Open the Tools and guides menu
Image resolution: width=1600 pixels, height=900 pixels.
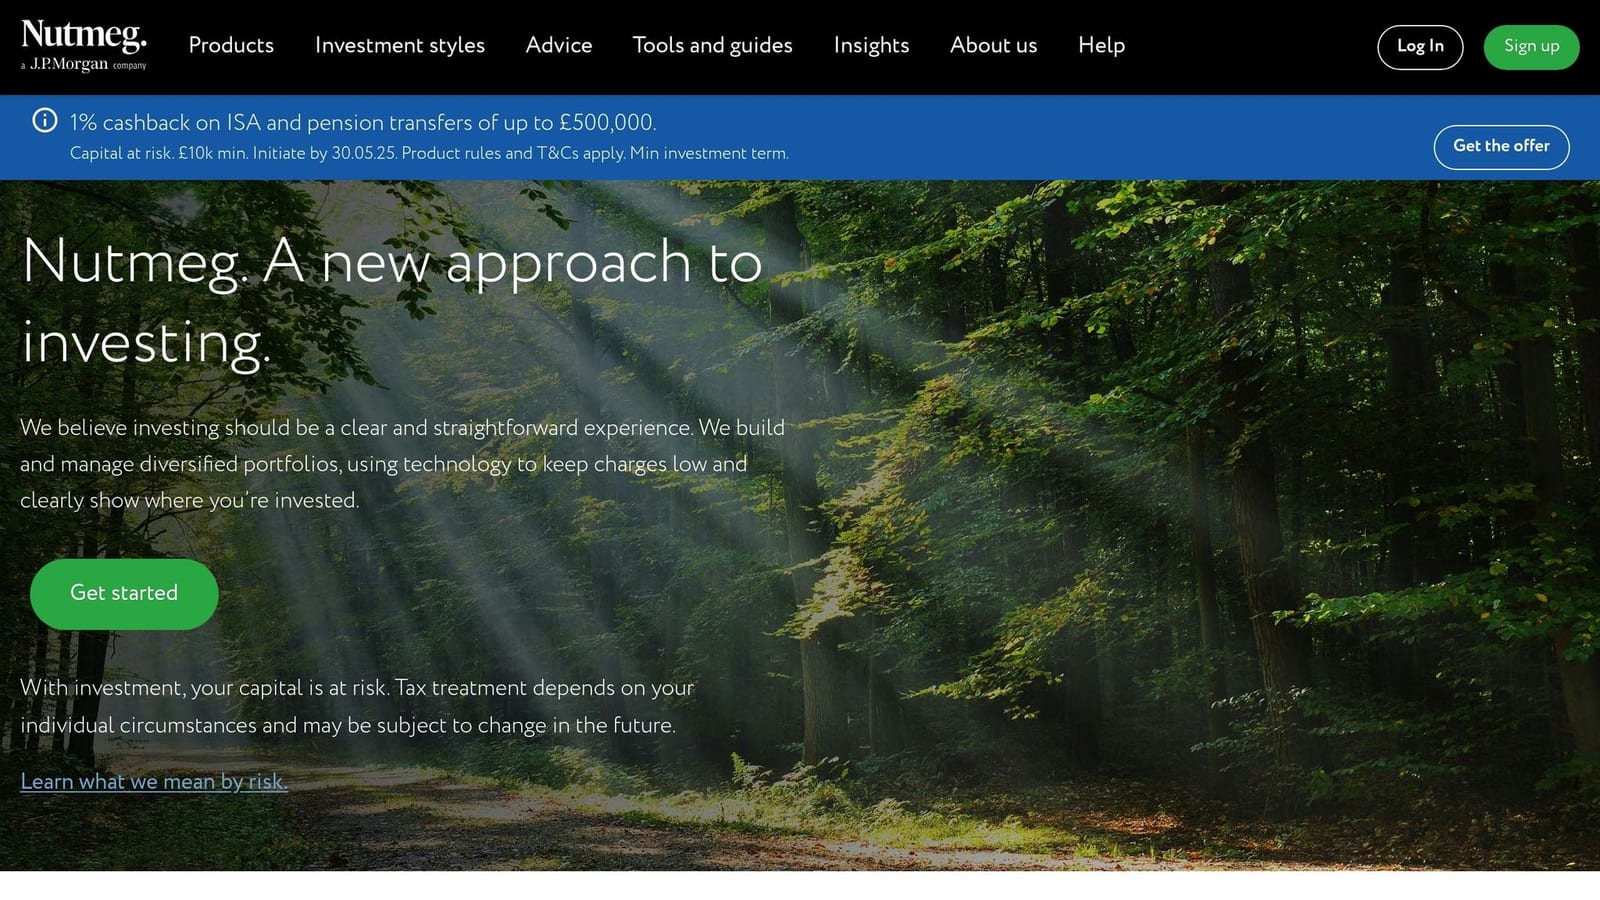click(x=713, y=45)
